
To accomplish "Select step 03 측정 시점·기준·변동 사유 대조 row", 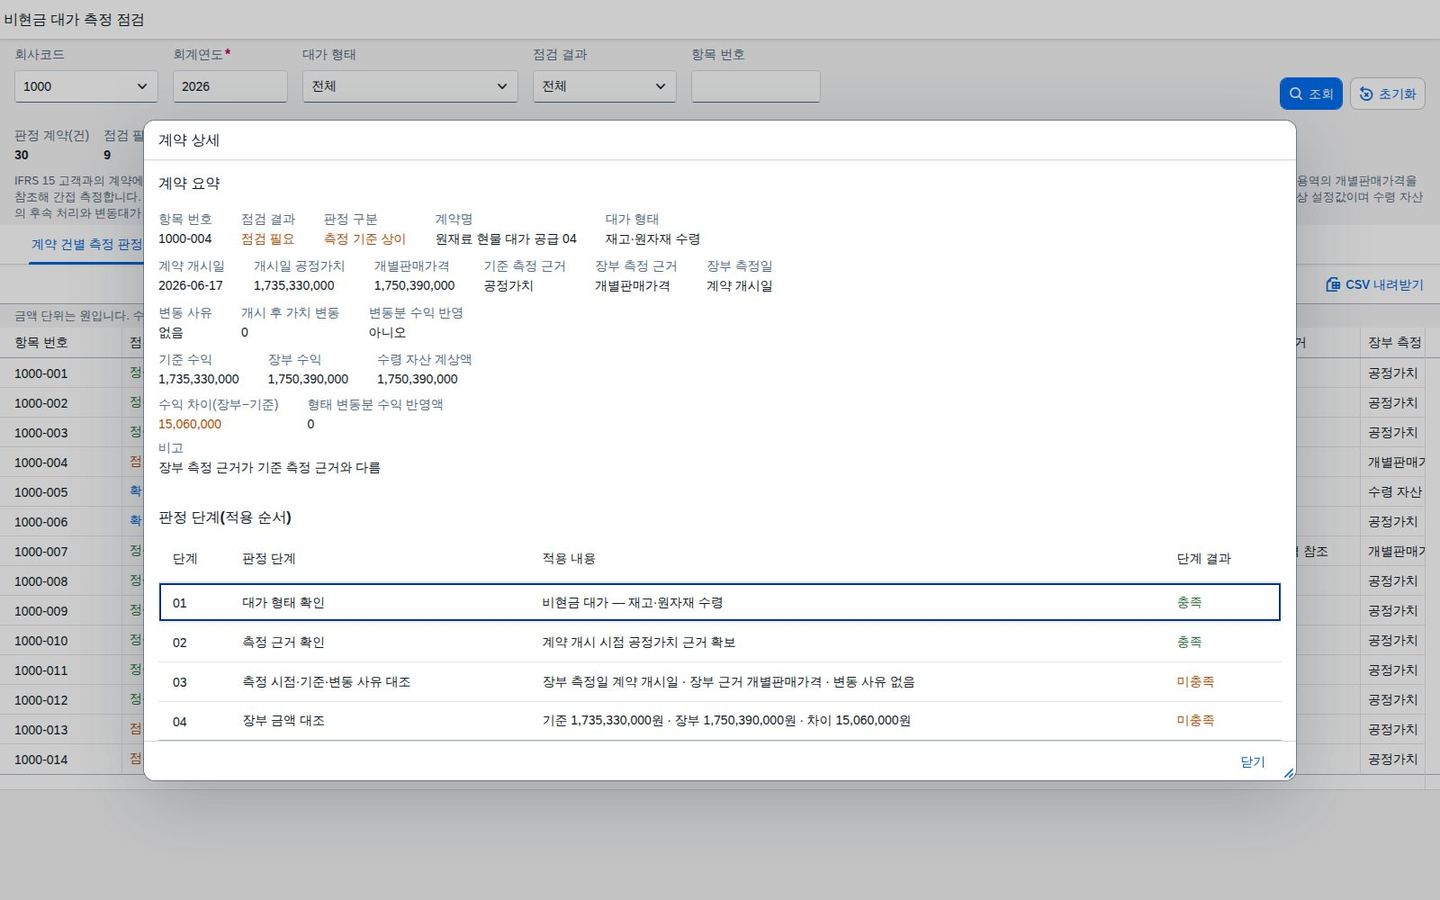I will [720, 682].
